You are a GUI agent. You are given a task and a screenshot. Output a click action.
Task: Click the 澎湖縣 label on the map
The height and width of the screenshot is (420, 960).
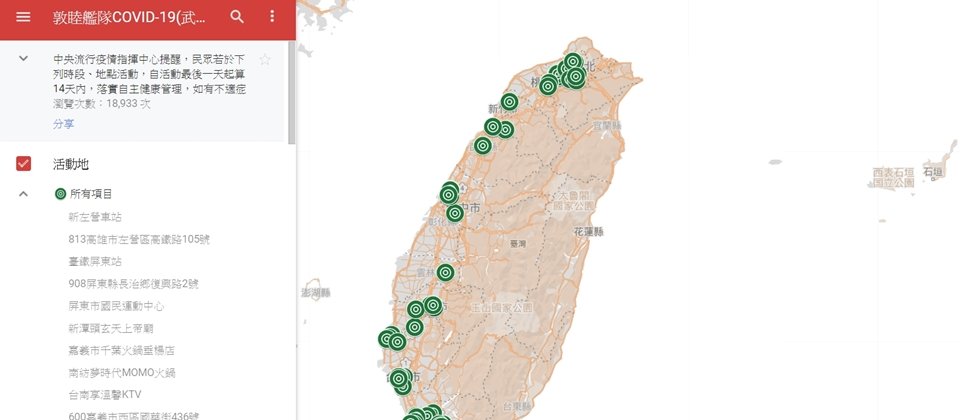(x=316, y=293)
